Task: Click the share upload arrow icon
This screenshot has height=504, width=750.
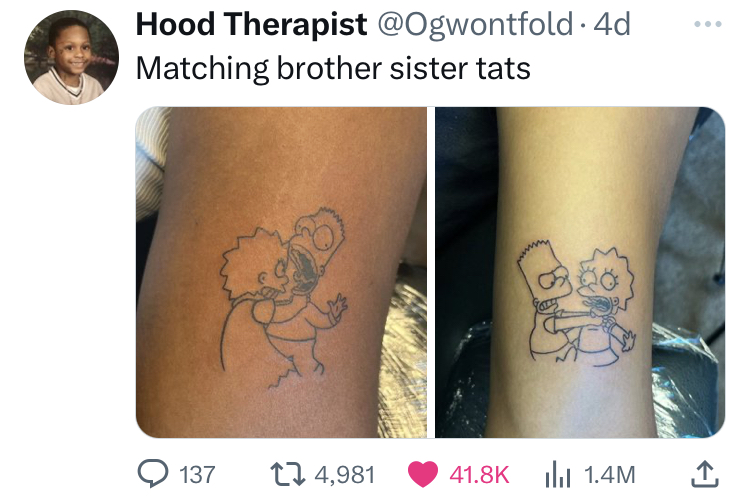Action: pos(705,474)
